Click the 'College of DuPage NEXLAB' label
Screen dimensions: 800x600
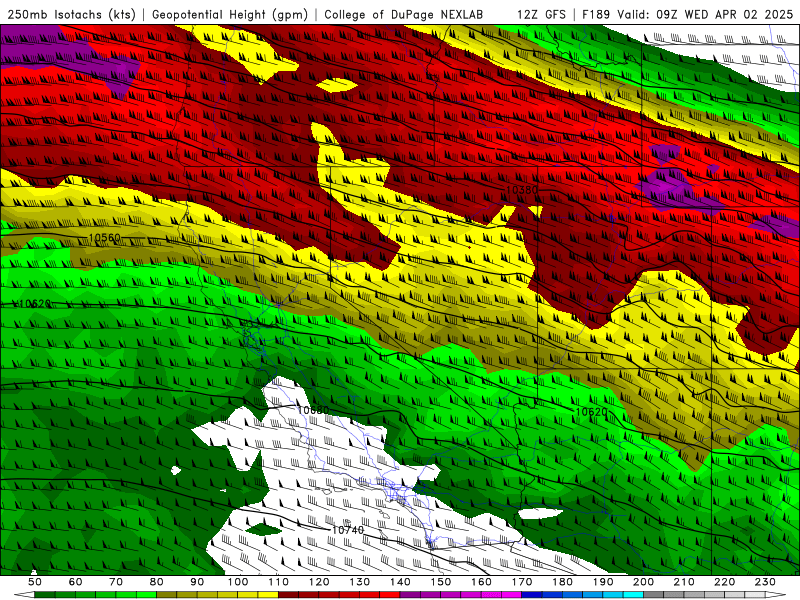[404, 15]
